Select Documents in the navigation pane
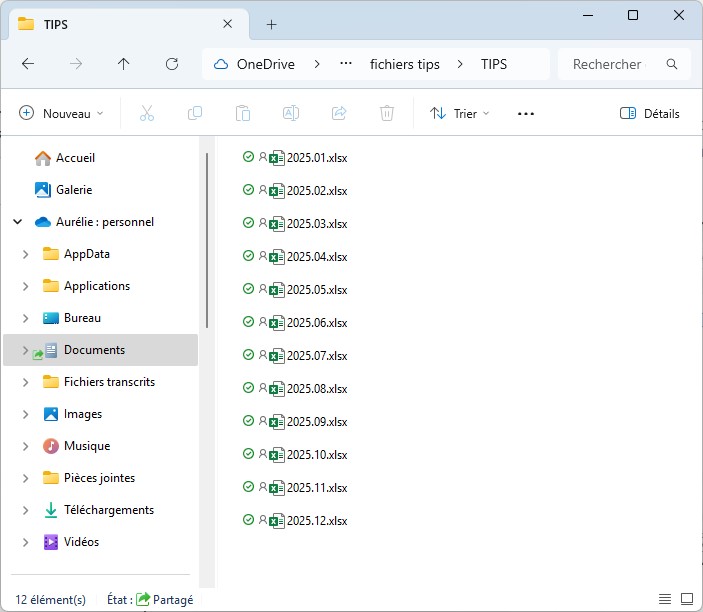703x612 pixels. tap(100, 350)
